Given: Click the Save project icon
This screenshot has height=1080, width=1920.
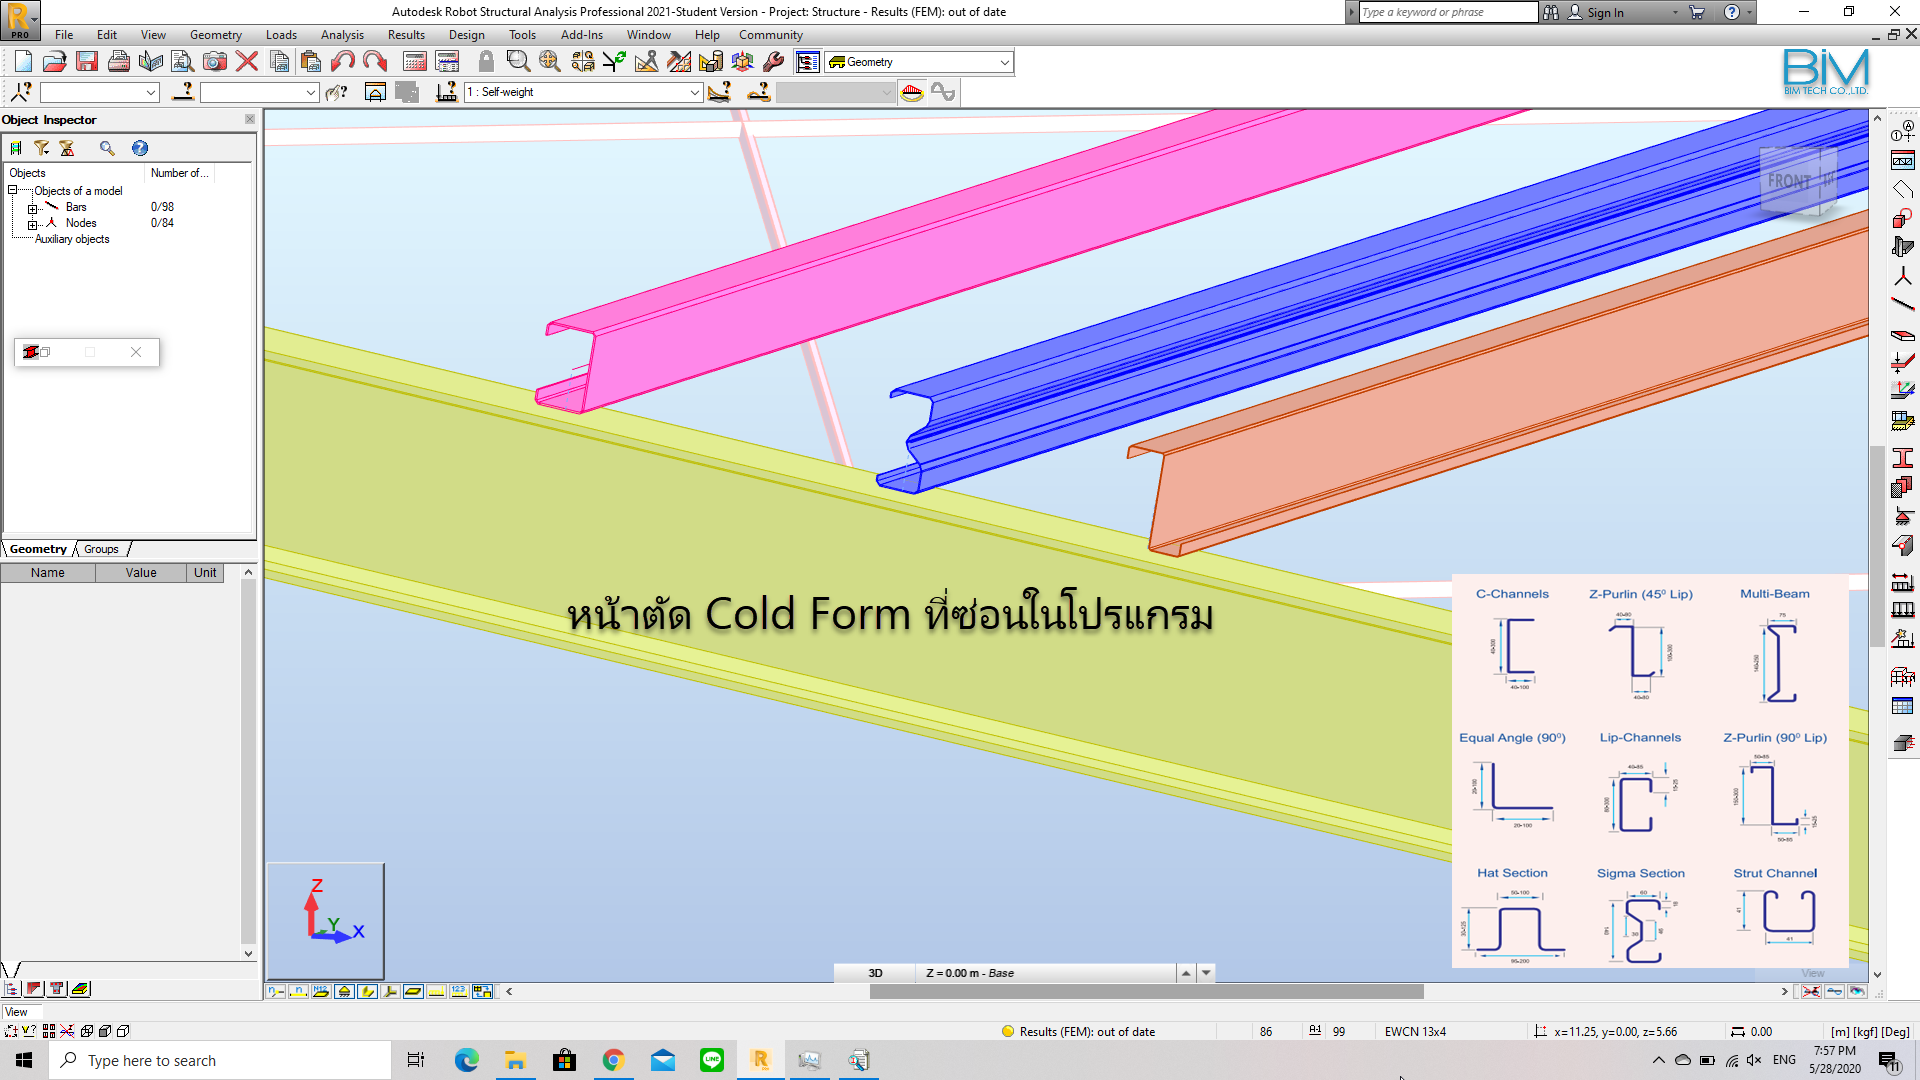Looking at the screenshot, I should 87,62.
